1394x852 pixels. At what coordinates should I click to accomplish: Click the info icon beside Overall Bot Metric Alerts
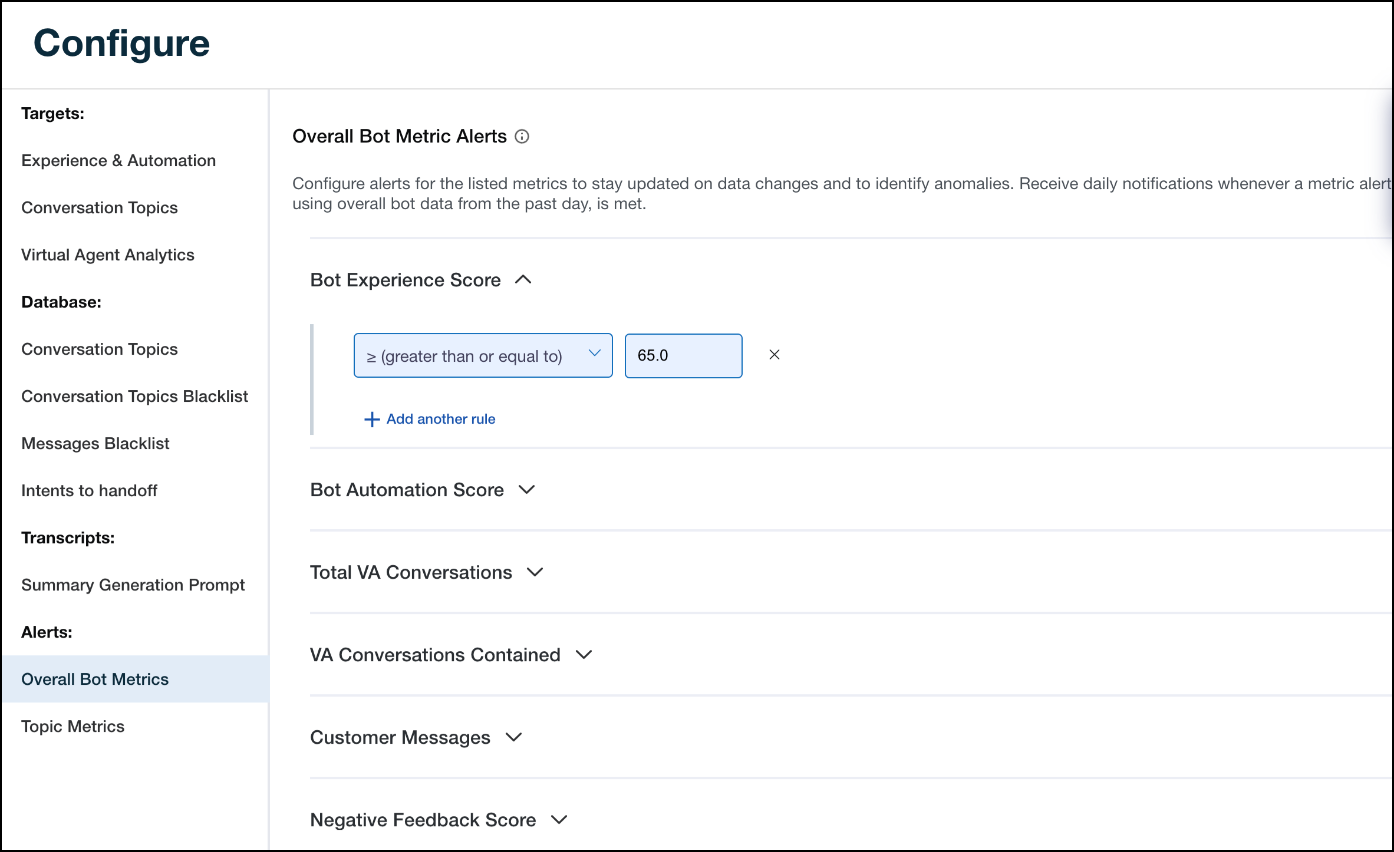(521, 137)
